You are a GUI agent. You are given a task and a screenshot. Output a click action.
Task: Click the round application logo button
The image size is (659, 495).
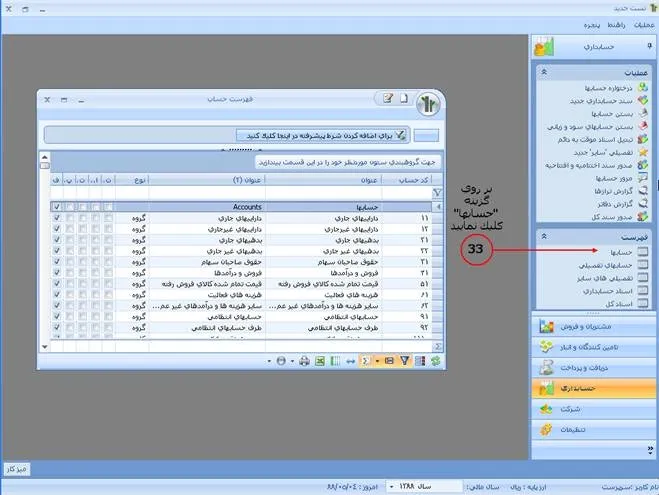(428, 104)
